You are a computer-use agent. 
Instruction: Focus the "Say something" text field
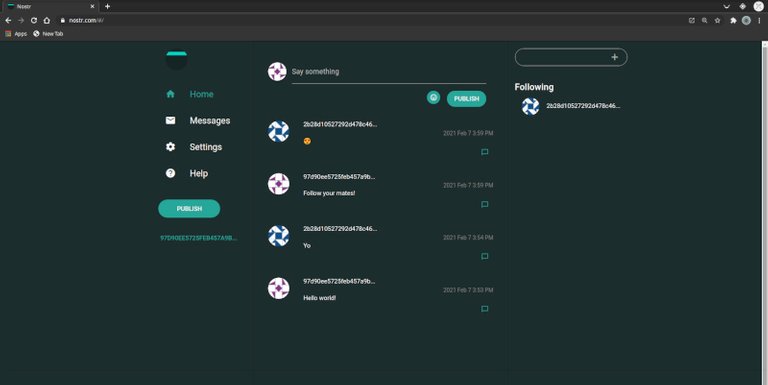[x=389, y=72]
